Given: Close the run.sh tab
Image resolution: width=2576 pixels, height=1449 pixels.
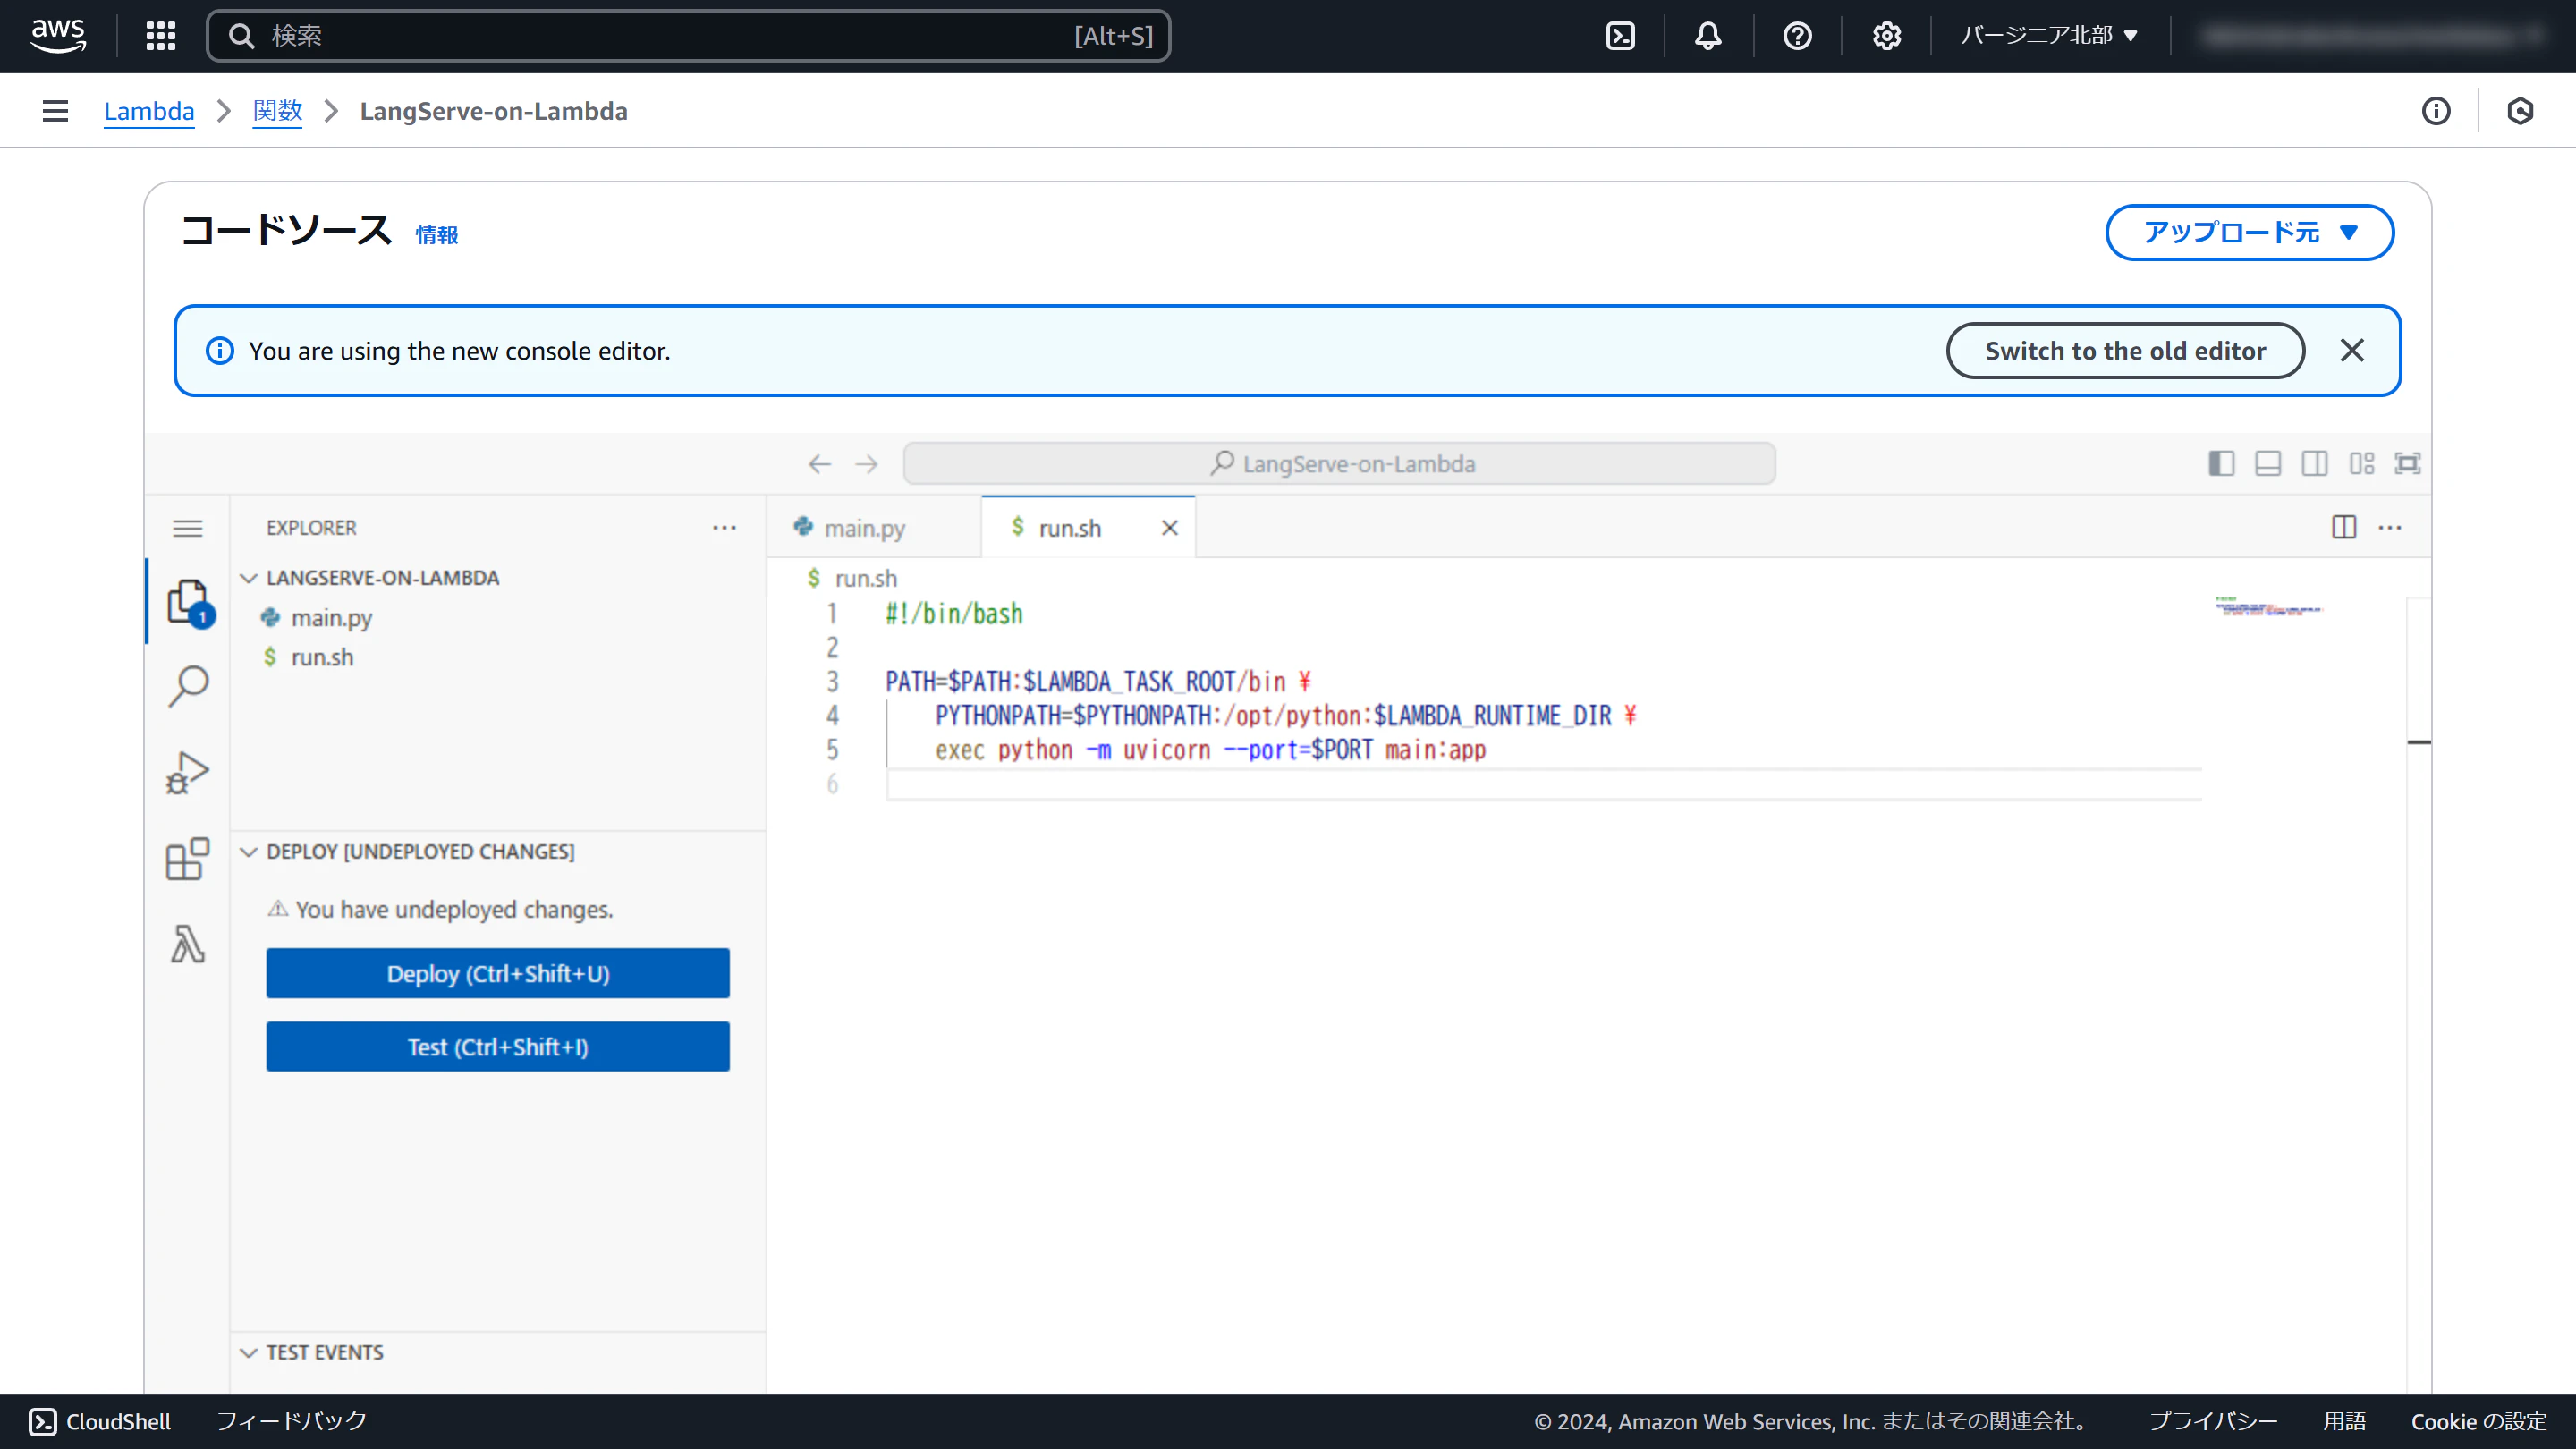Looking at the screenshot, I should (x=1169, y=528).
